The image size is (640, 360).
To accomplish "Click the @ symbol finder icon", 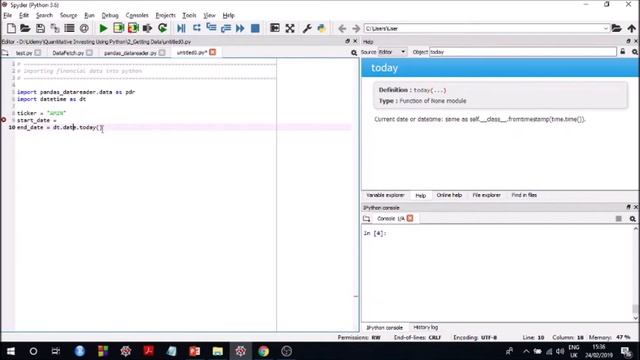I will point(84,28).
